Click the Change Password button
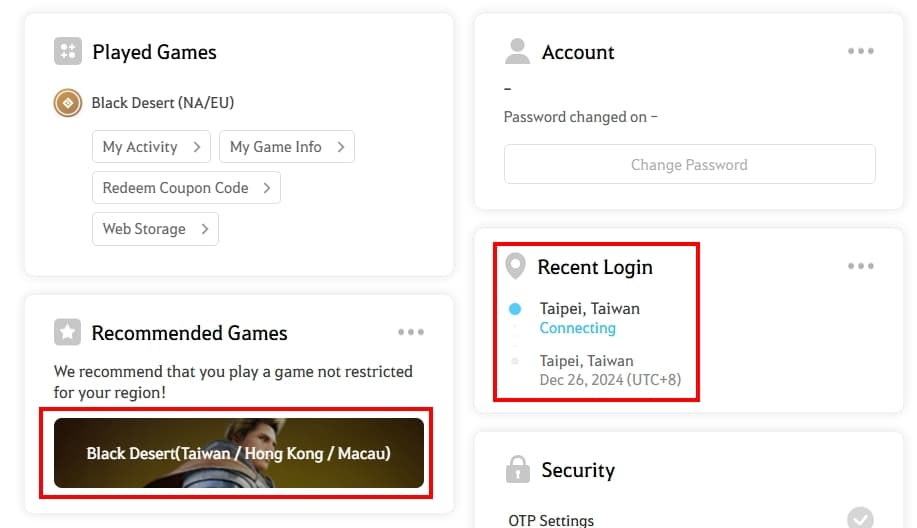The width and height of the screenshot is (917, 528). (690, 164)
